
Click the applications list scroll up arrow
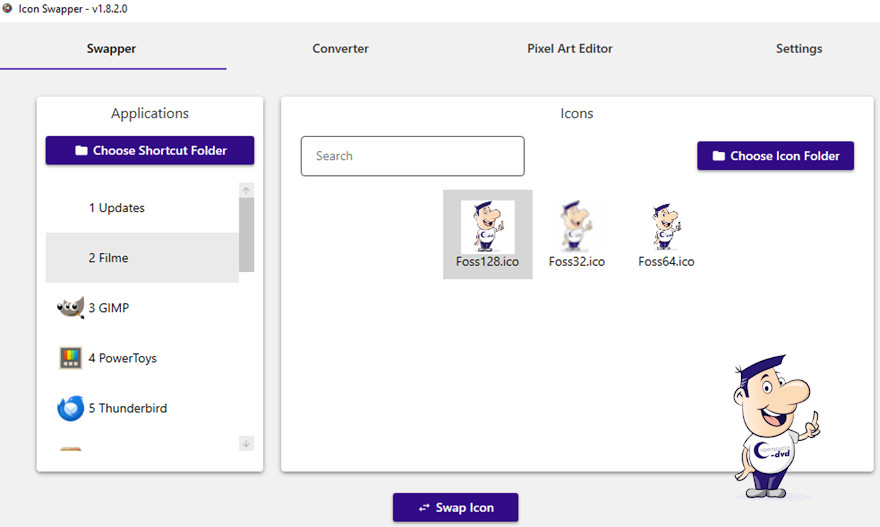[247, 190]
